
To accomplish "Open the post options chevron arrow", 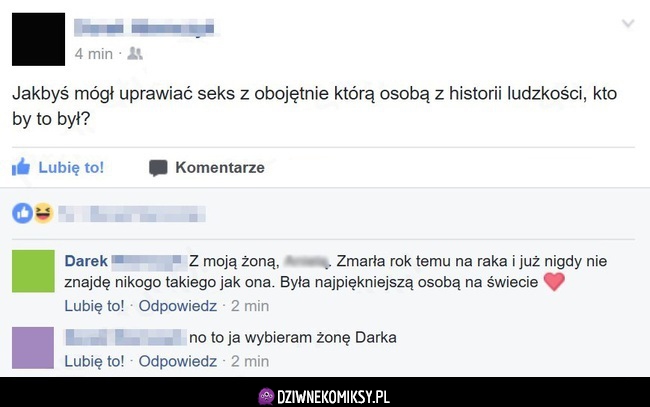I will 628,24.
